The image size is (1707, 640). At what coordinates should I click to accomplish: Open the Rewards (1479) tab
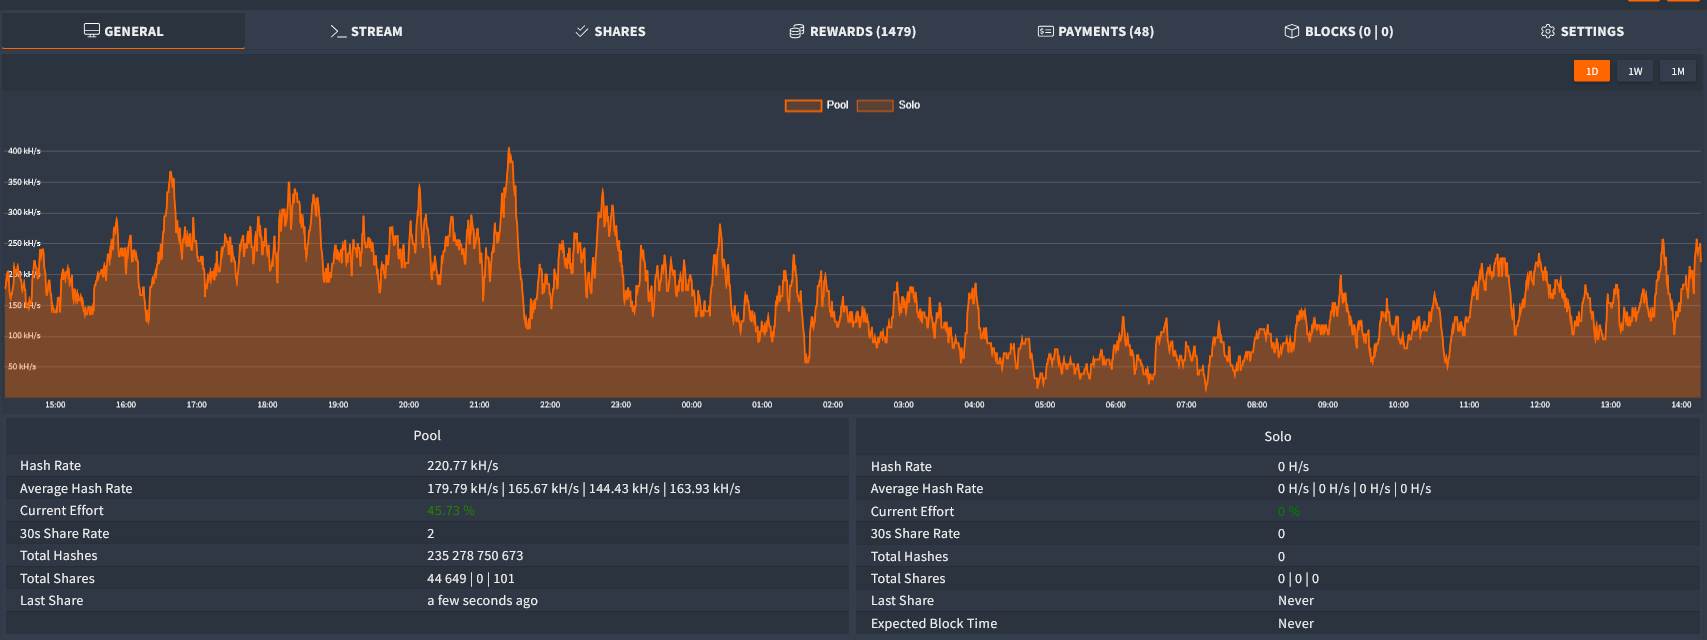(862, 31)
